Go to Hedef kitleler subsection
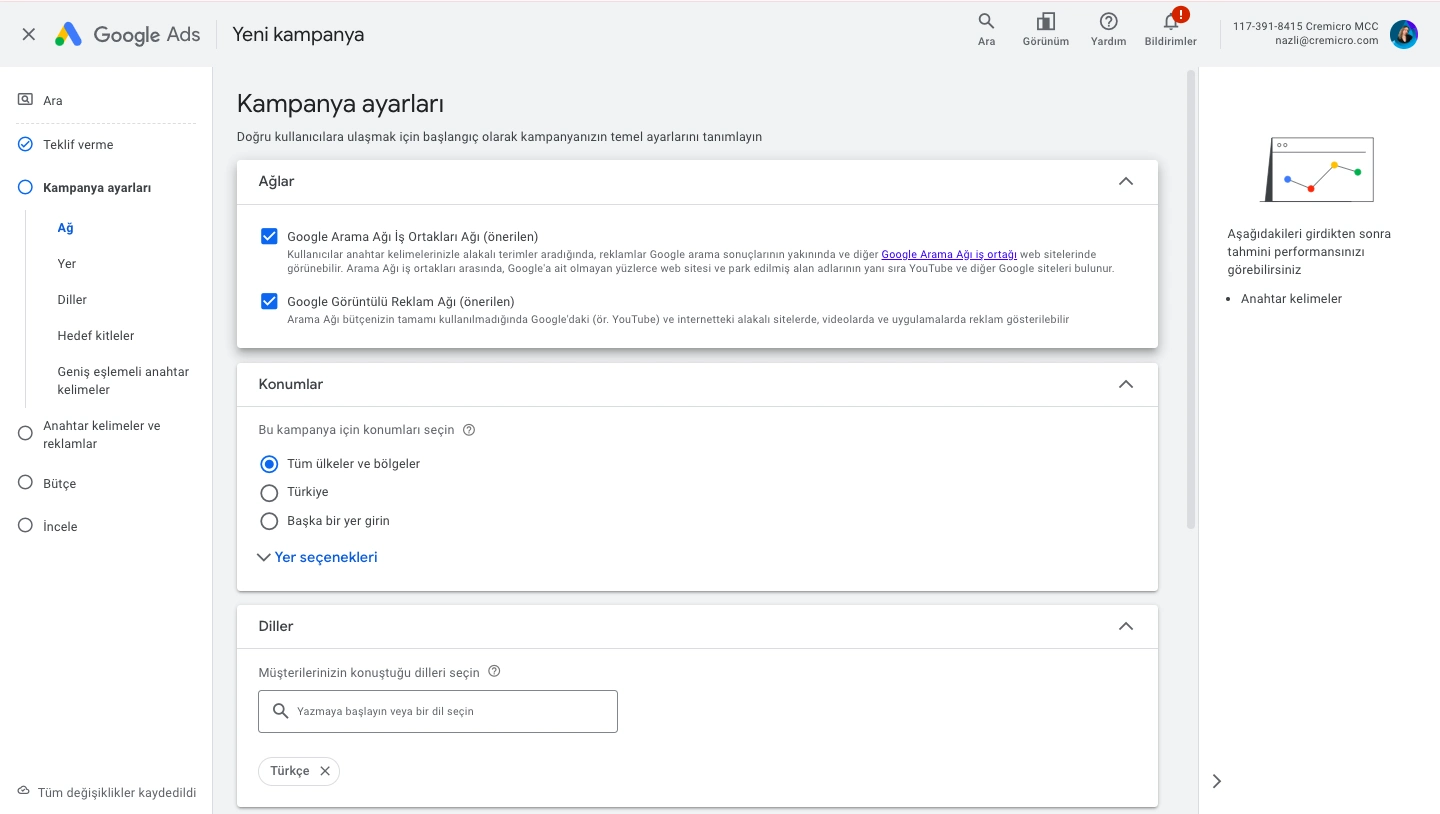The width and height of the screenshot is (1440, 814). pos(96,336)
